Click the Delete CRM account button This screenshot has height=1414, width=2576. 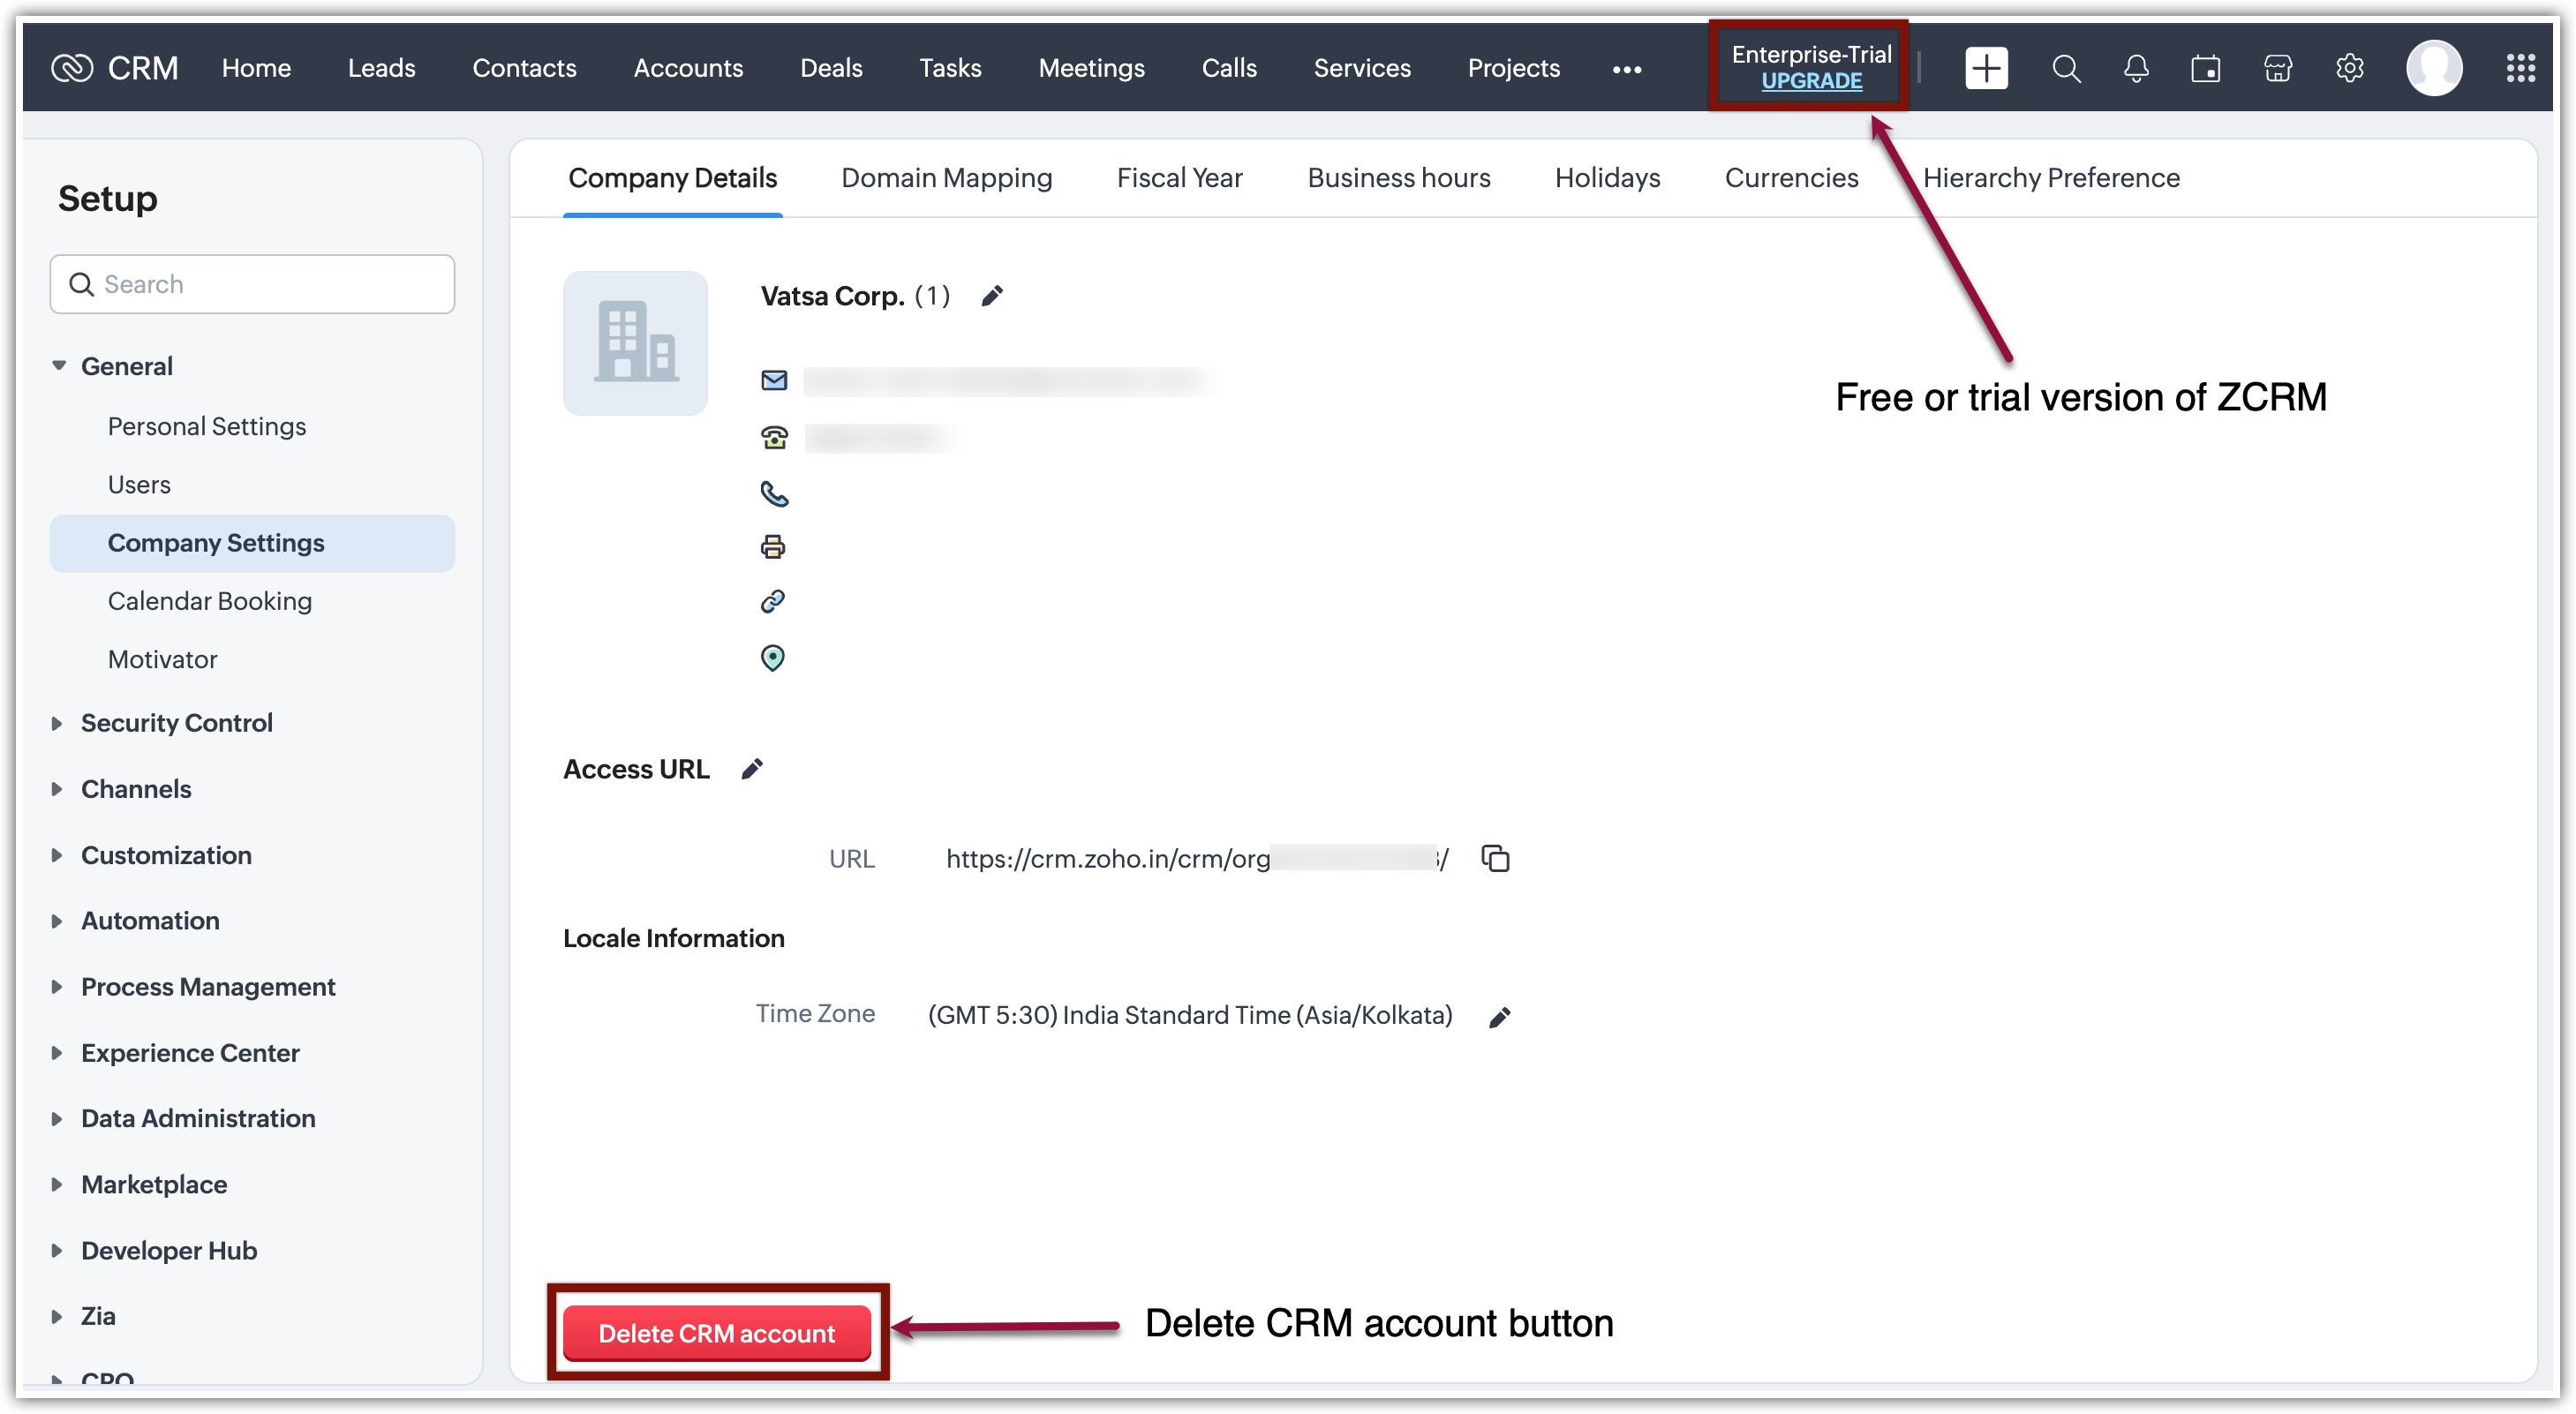[716, 1332]
